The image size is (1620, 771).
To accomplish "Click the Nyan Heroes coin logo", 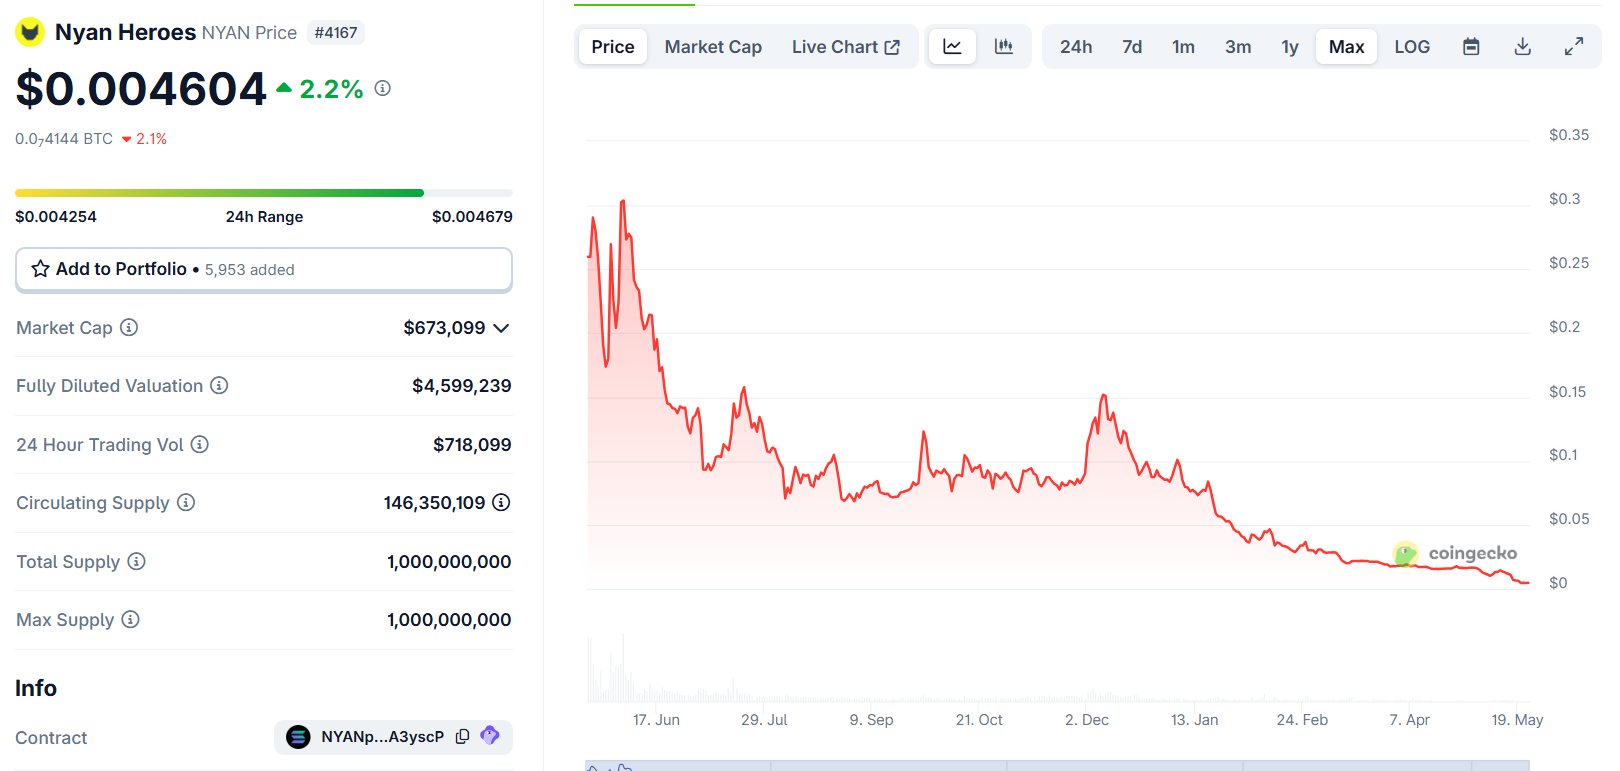I will 30,33.
